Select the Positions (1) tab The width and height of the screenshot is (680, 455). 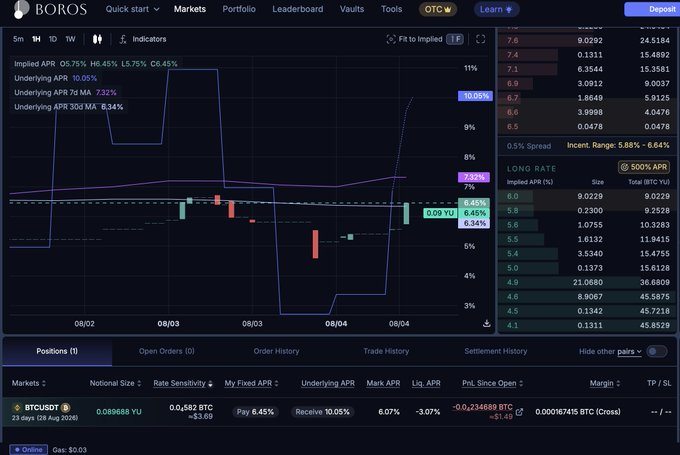point(57,351)
